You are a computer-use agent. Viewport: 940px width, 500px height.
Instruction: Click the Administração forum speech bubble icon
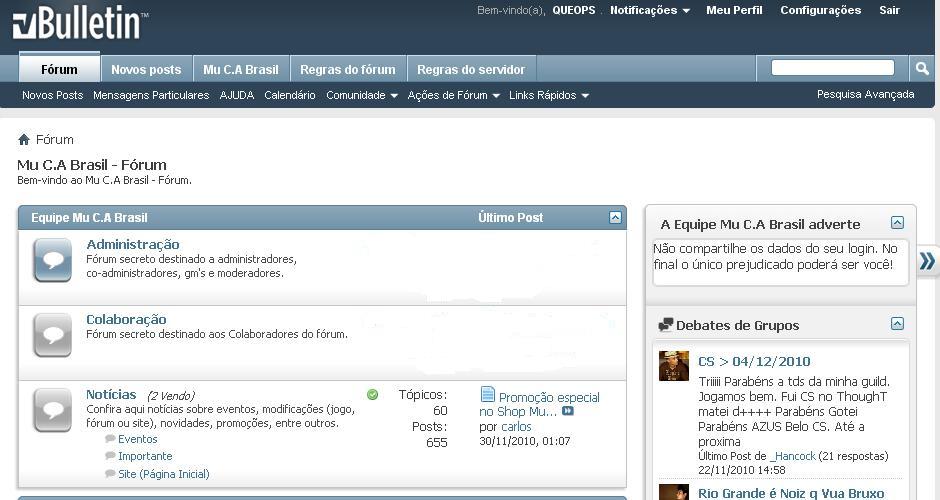[52, 260]
